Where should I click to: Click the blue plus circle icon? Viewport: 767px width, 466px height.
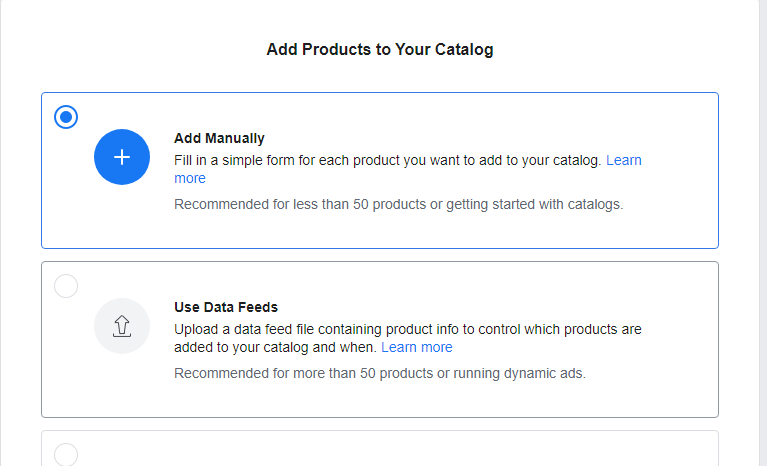pos(122,157)
